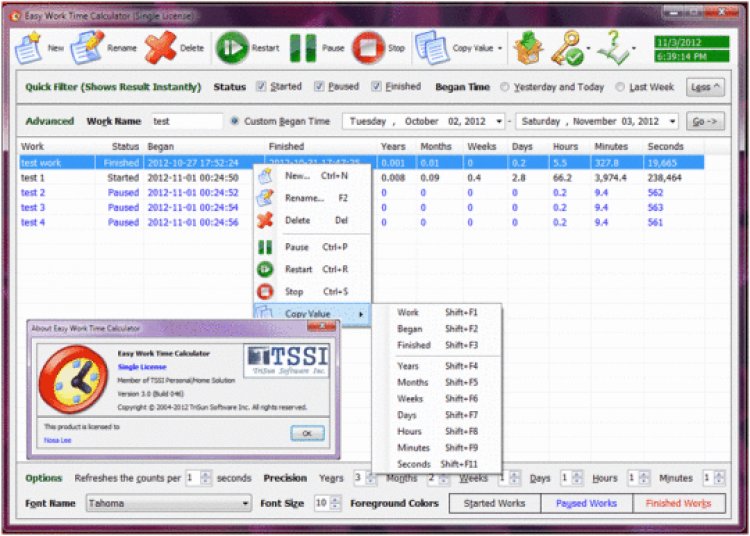Click the Go -> button

click(705, 121)
